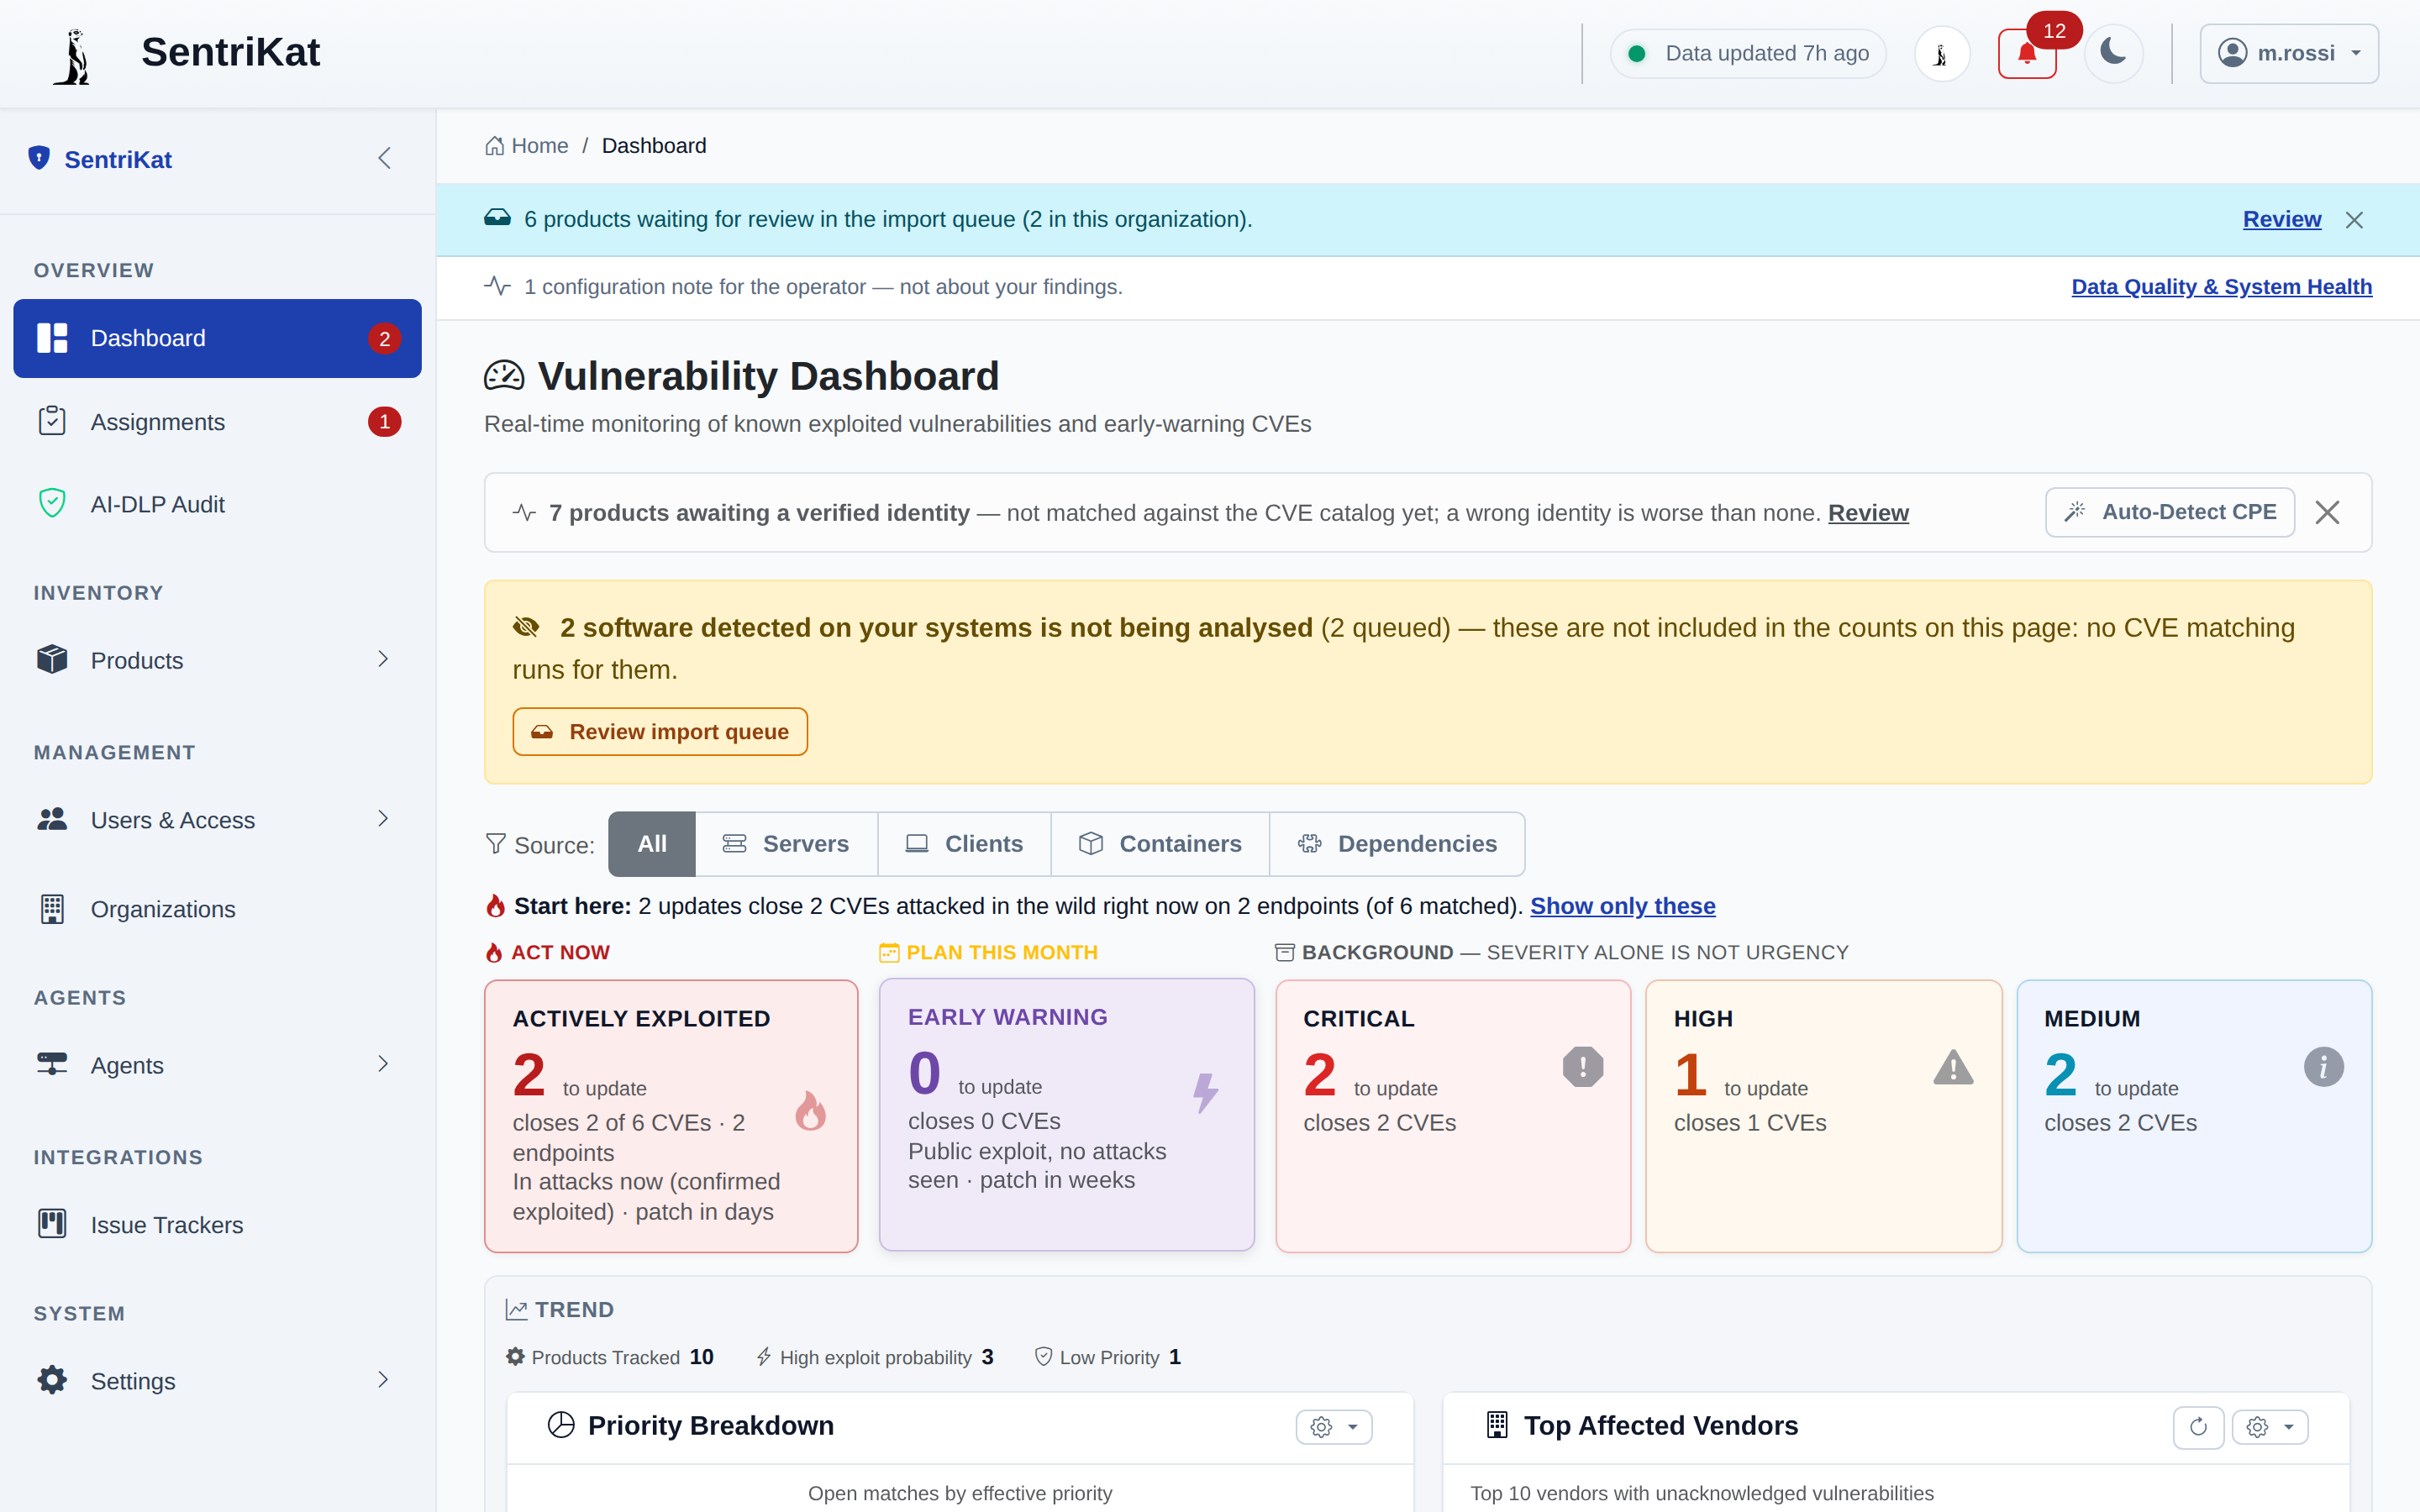This screenshot has width=2420, height=1512.
Task: Collapse the sidebar with the chevron
Action: 384,158
